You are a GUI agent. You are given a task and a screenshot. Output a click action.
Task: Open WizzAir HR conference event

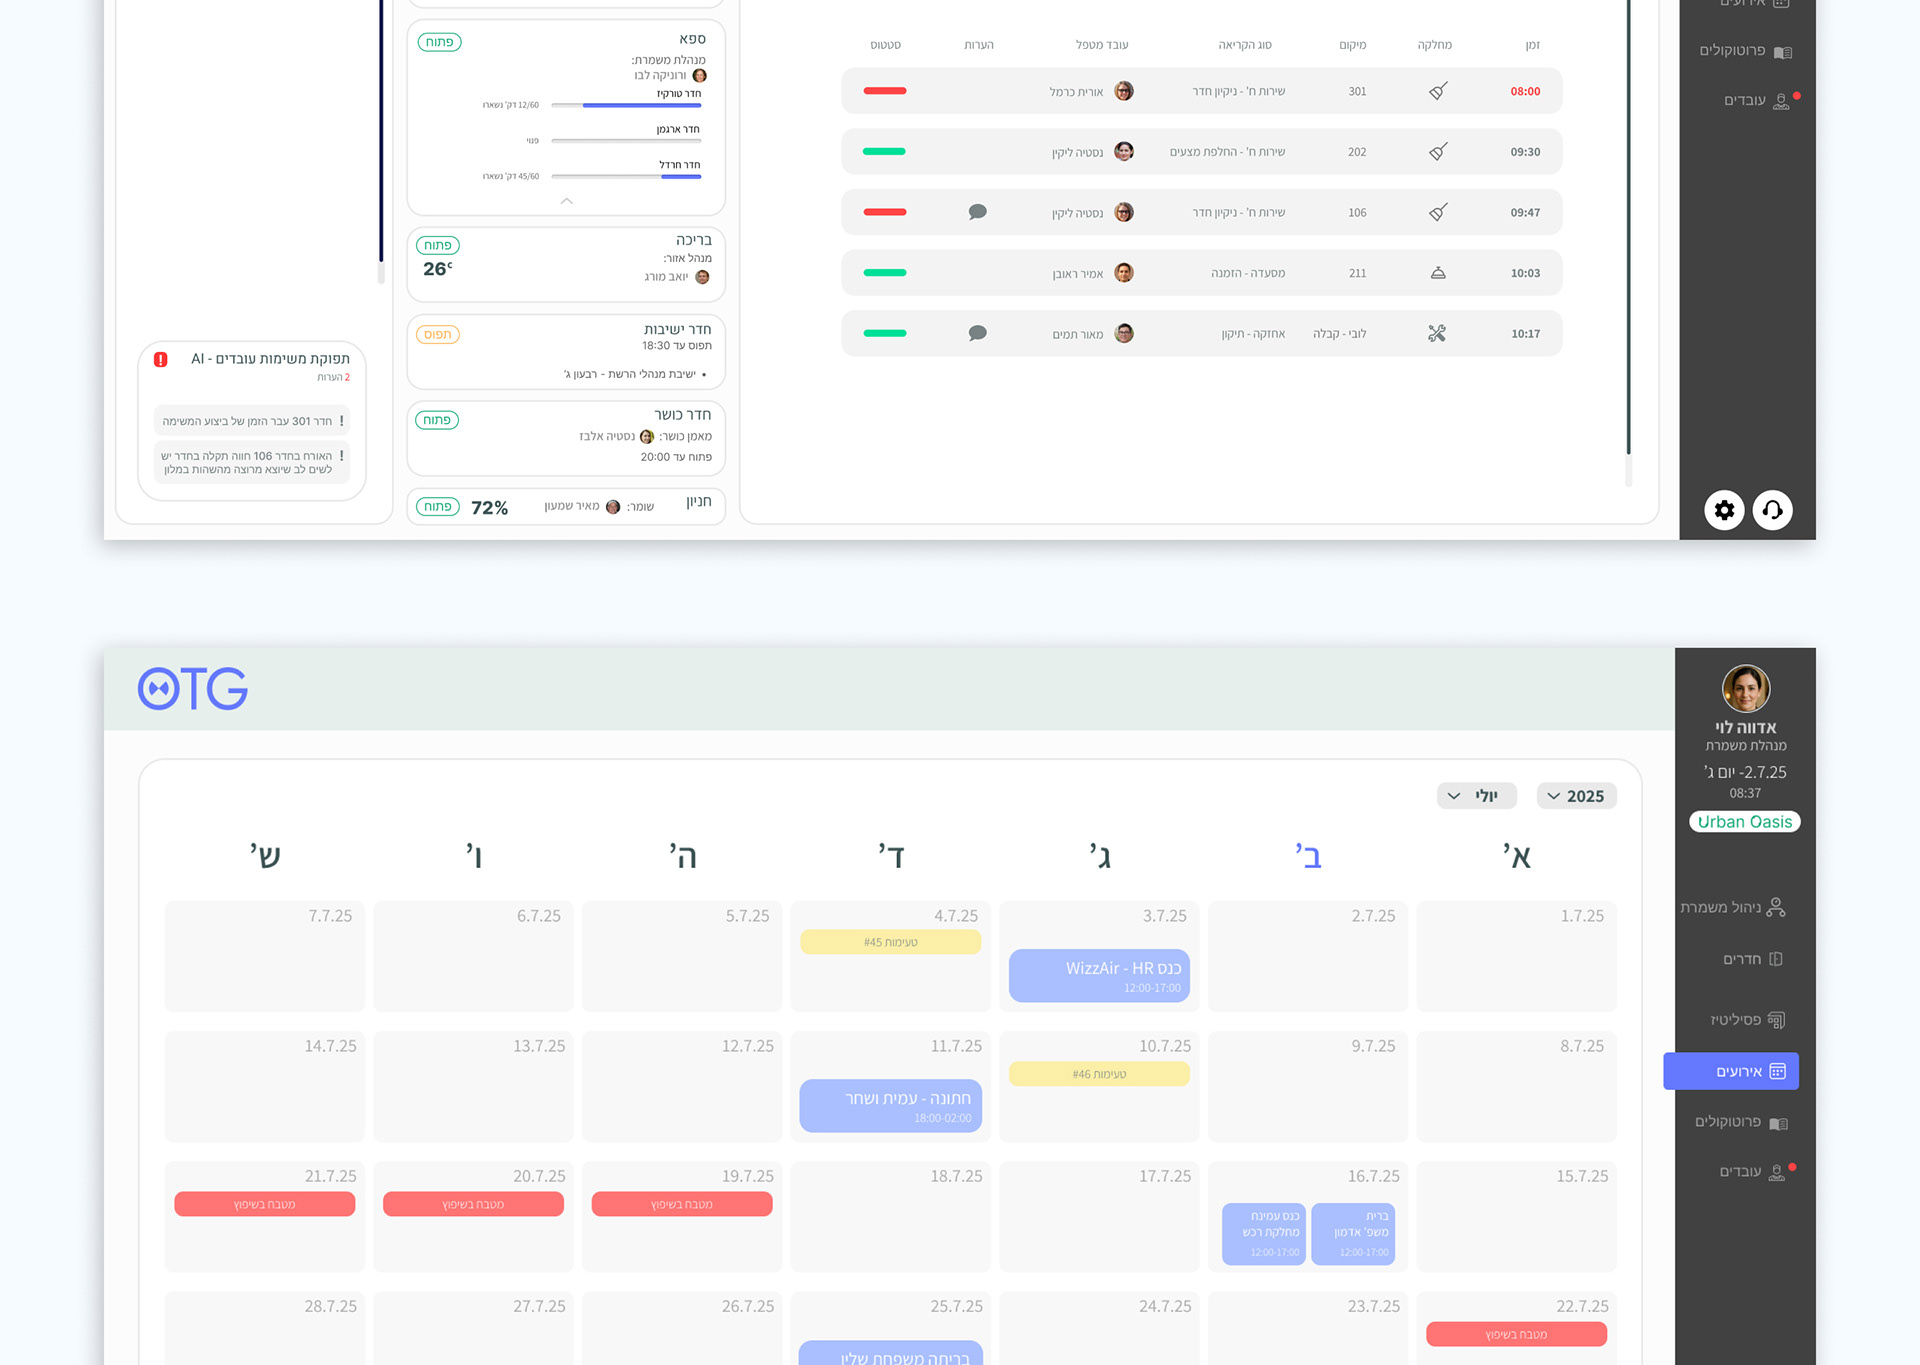(1099, 975)
